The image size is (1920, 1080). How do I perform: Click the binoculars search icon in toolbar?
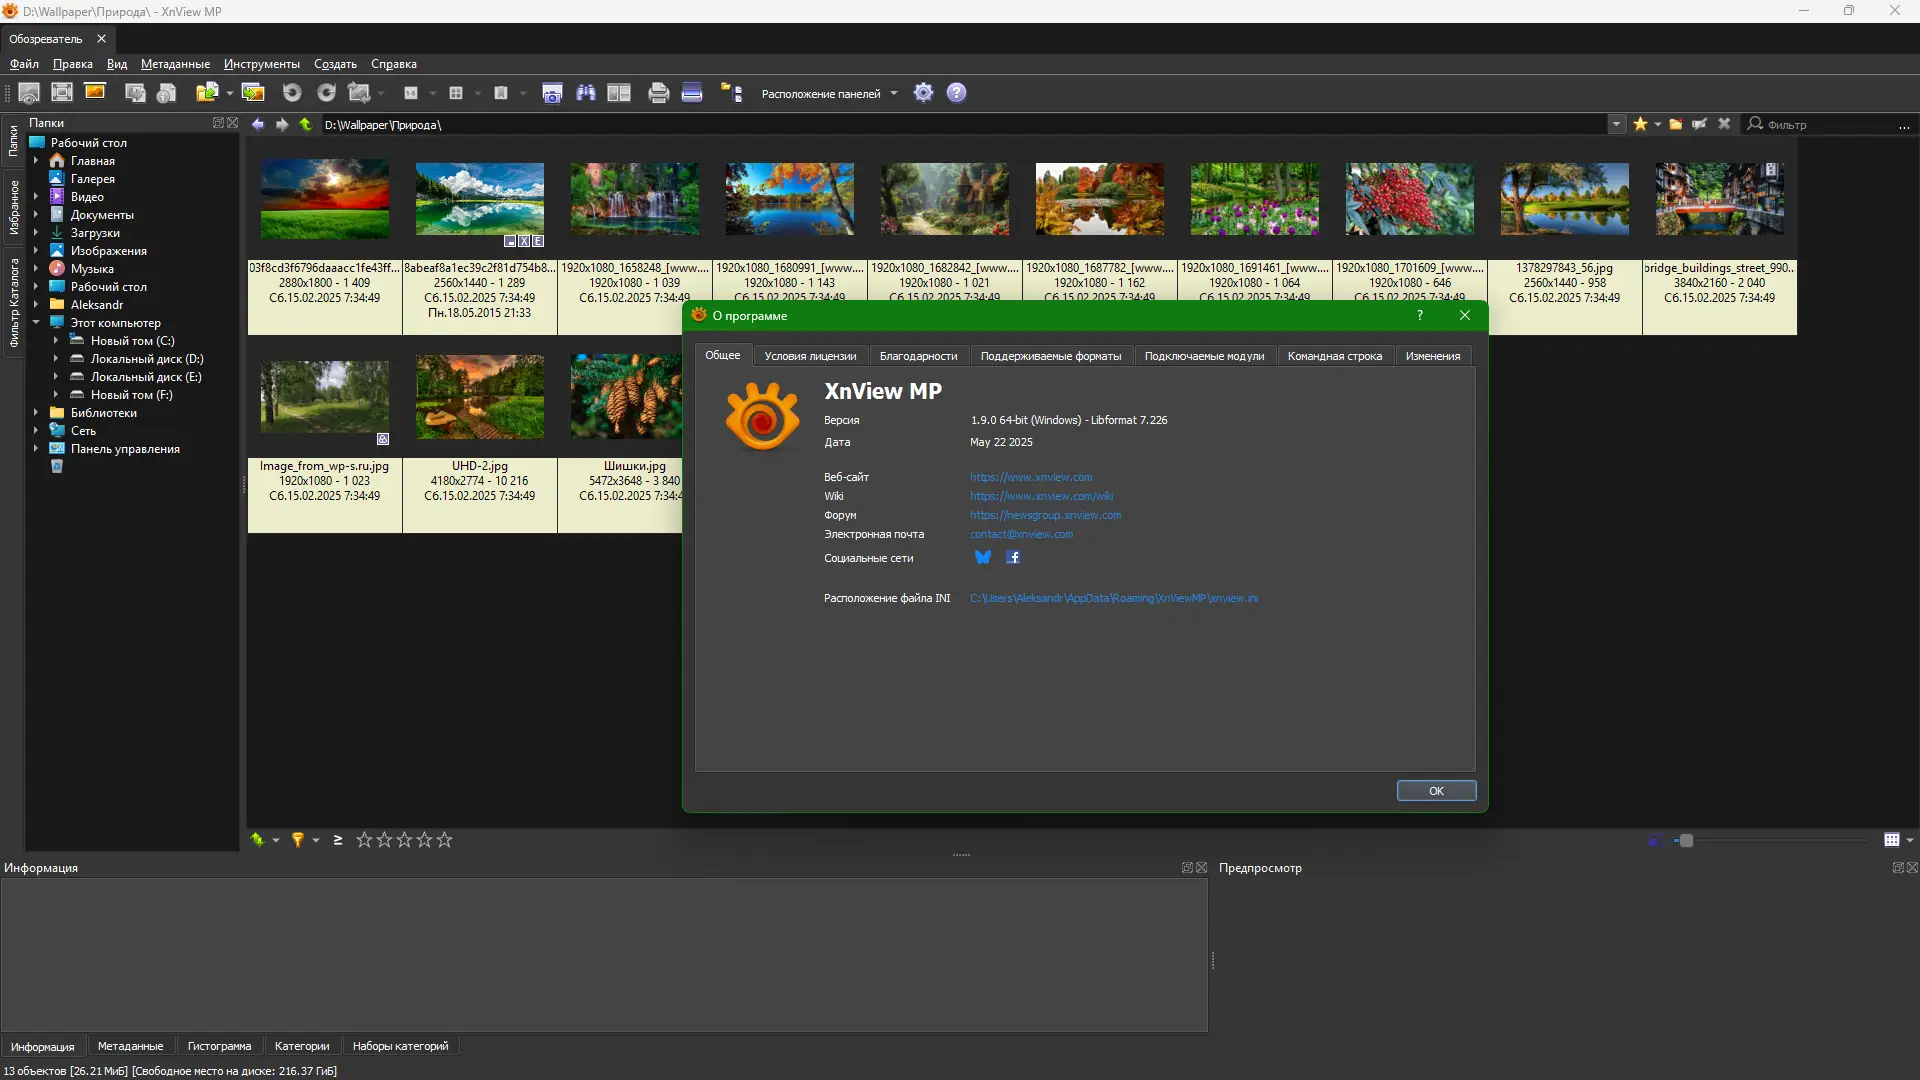(x=586, y=93)
